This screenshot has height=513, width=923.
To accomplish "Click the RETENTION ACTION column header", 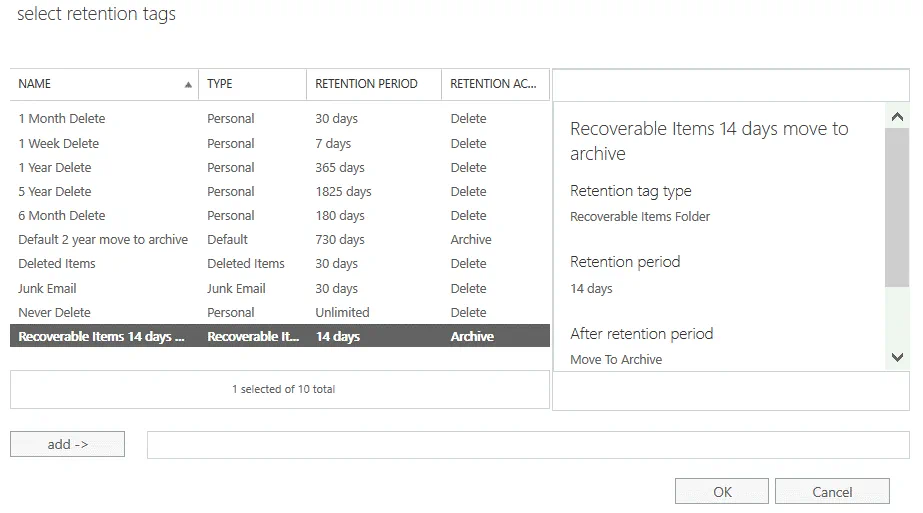I will pyautogui.click(x=494, y=84).
